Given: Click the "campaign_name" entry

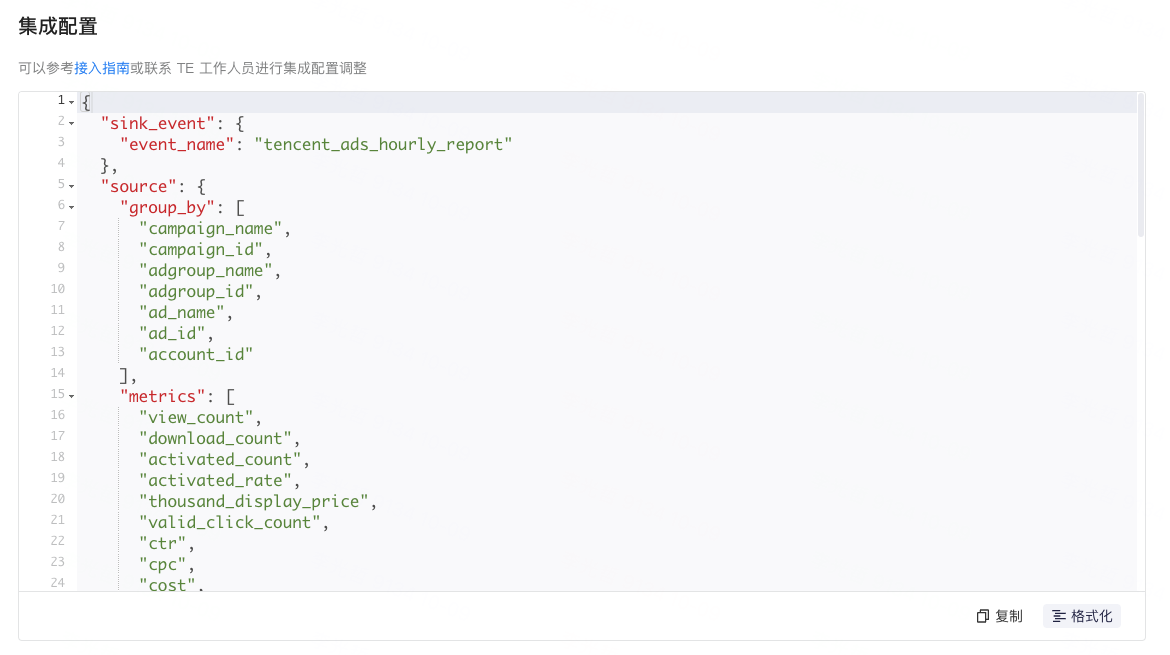Looking at the screenshot, I should (x=210, y=228).
